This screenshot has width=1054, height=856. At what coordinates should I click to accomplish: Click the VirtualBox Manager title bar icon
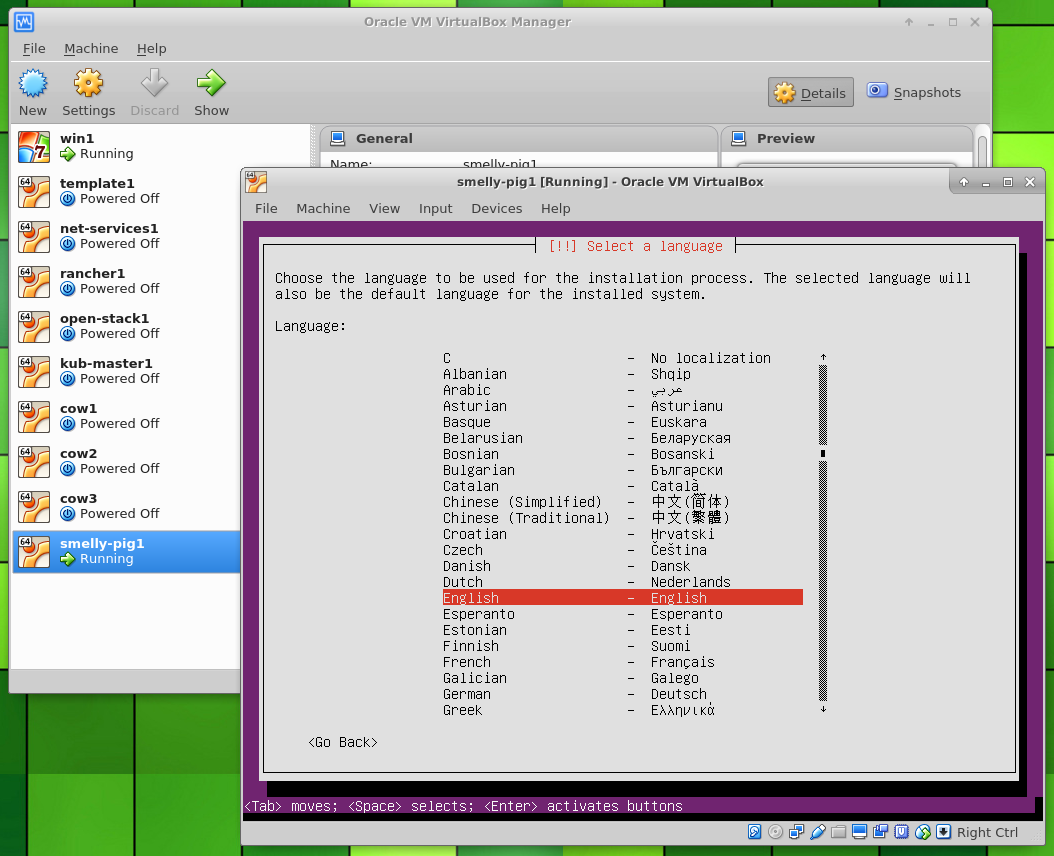(x=24, y=22)
